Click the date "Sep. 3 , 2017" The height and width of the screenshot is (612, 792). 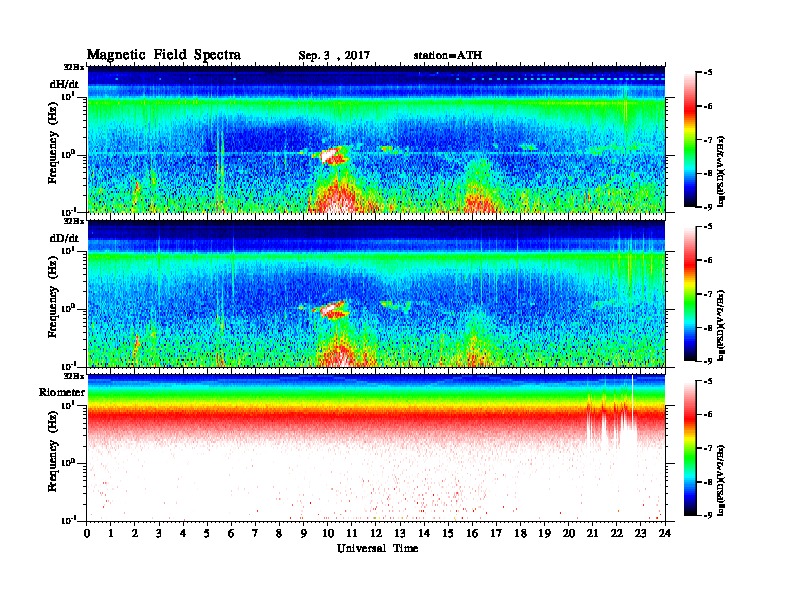[x=334, y=56]
